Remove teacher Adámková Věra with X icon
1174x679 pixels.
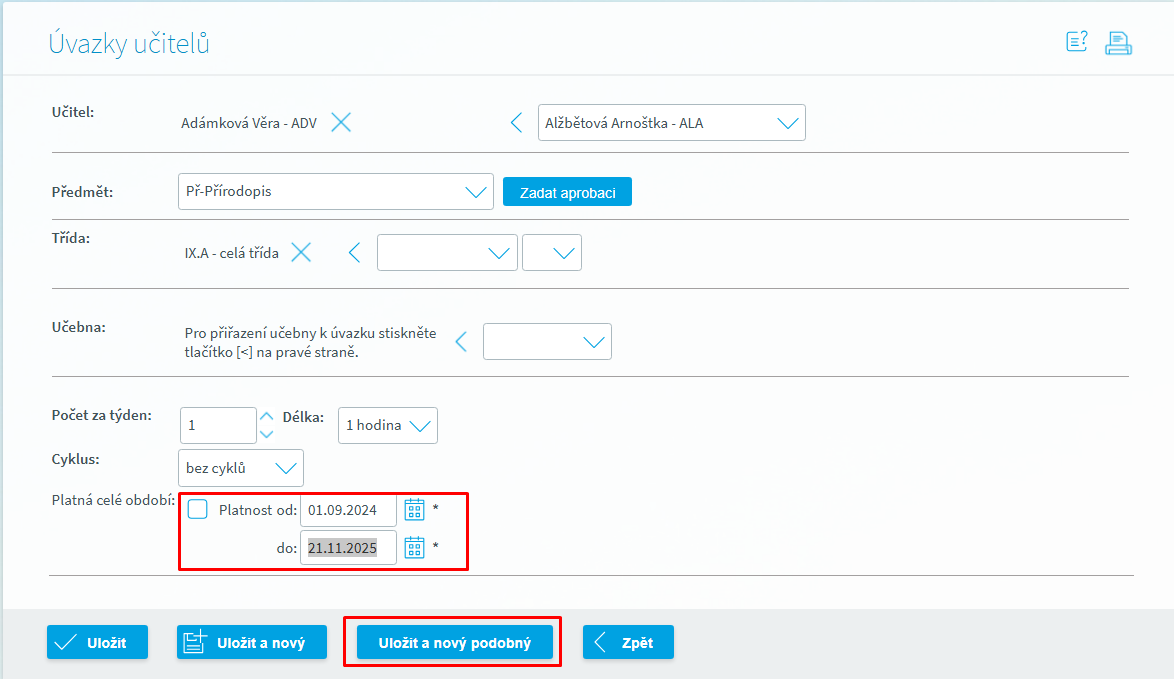coord(341,123)
